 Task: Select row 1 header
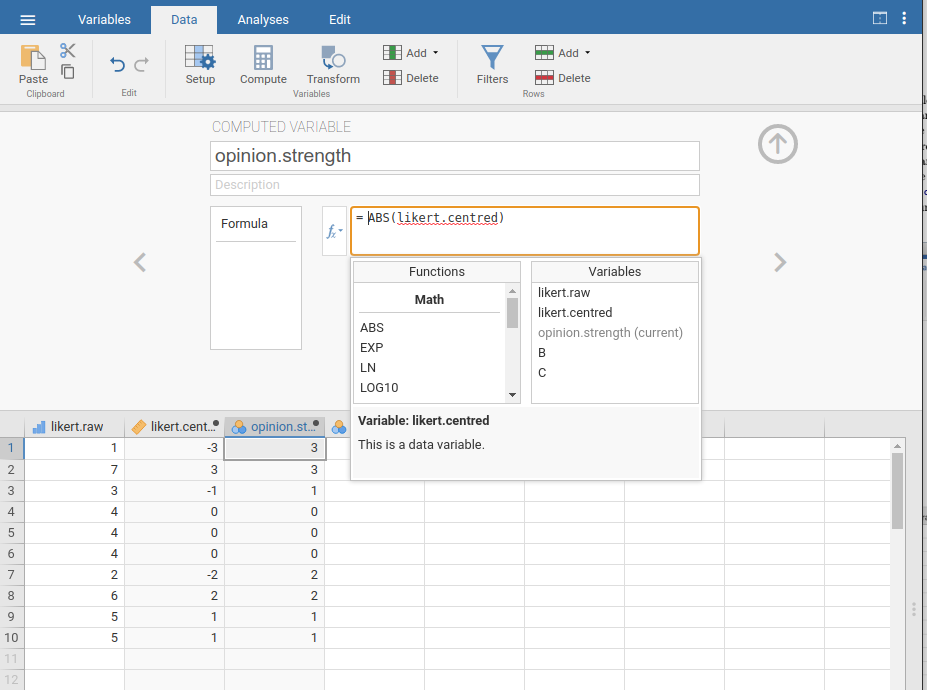(x=11, y=448)
